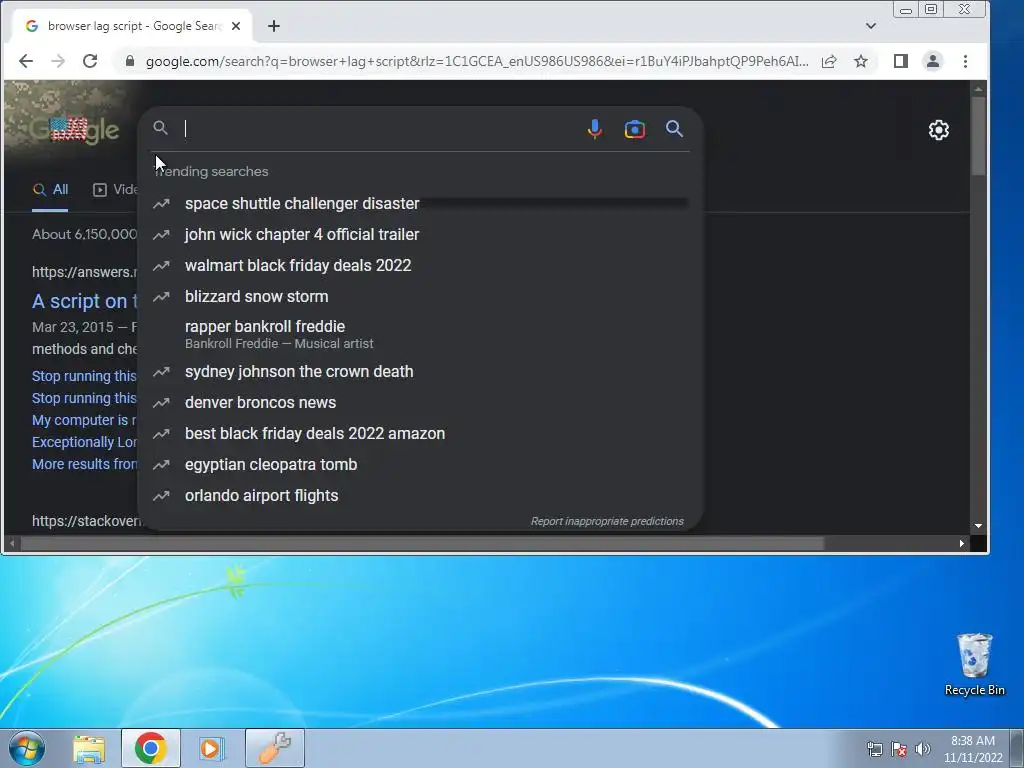This screenshot has height=768, width=1024.
Task: Open the Chrome side panel
Action: tap(901, 61)
